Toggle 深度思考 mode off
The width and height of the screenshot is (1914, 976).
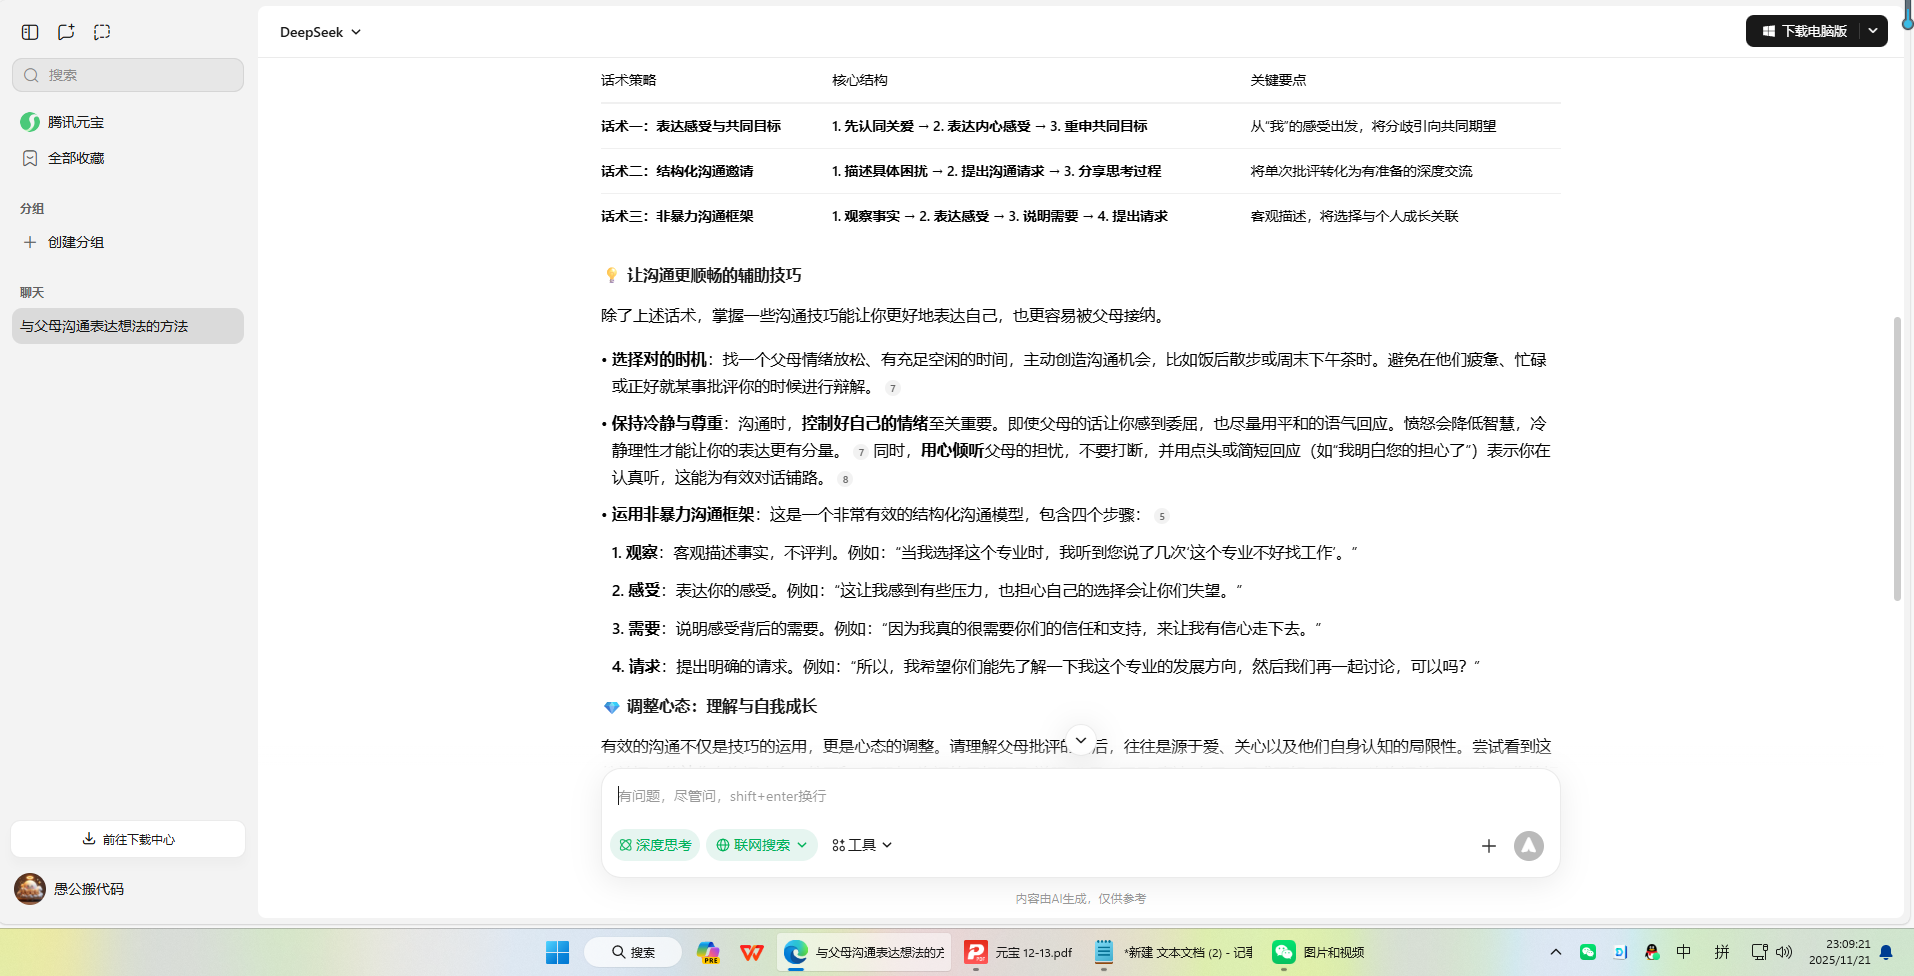click(655, 845)
